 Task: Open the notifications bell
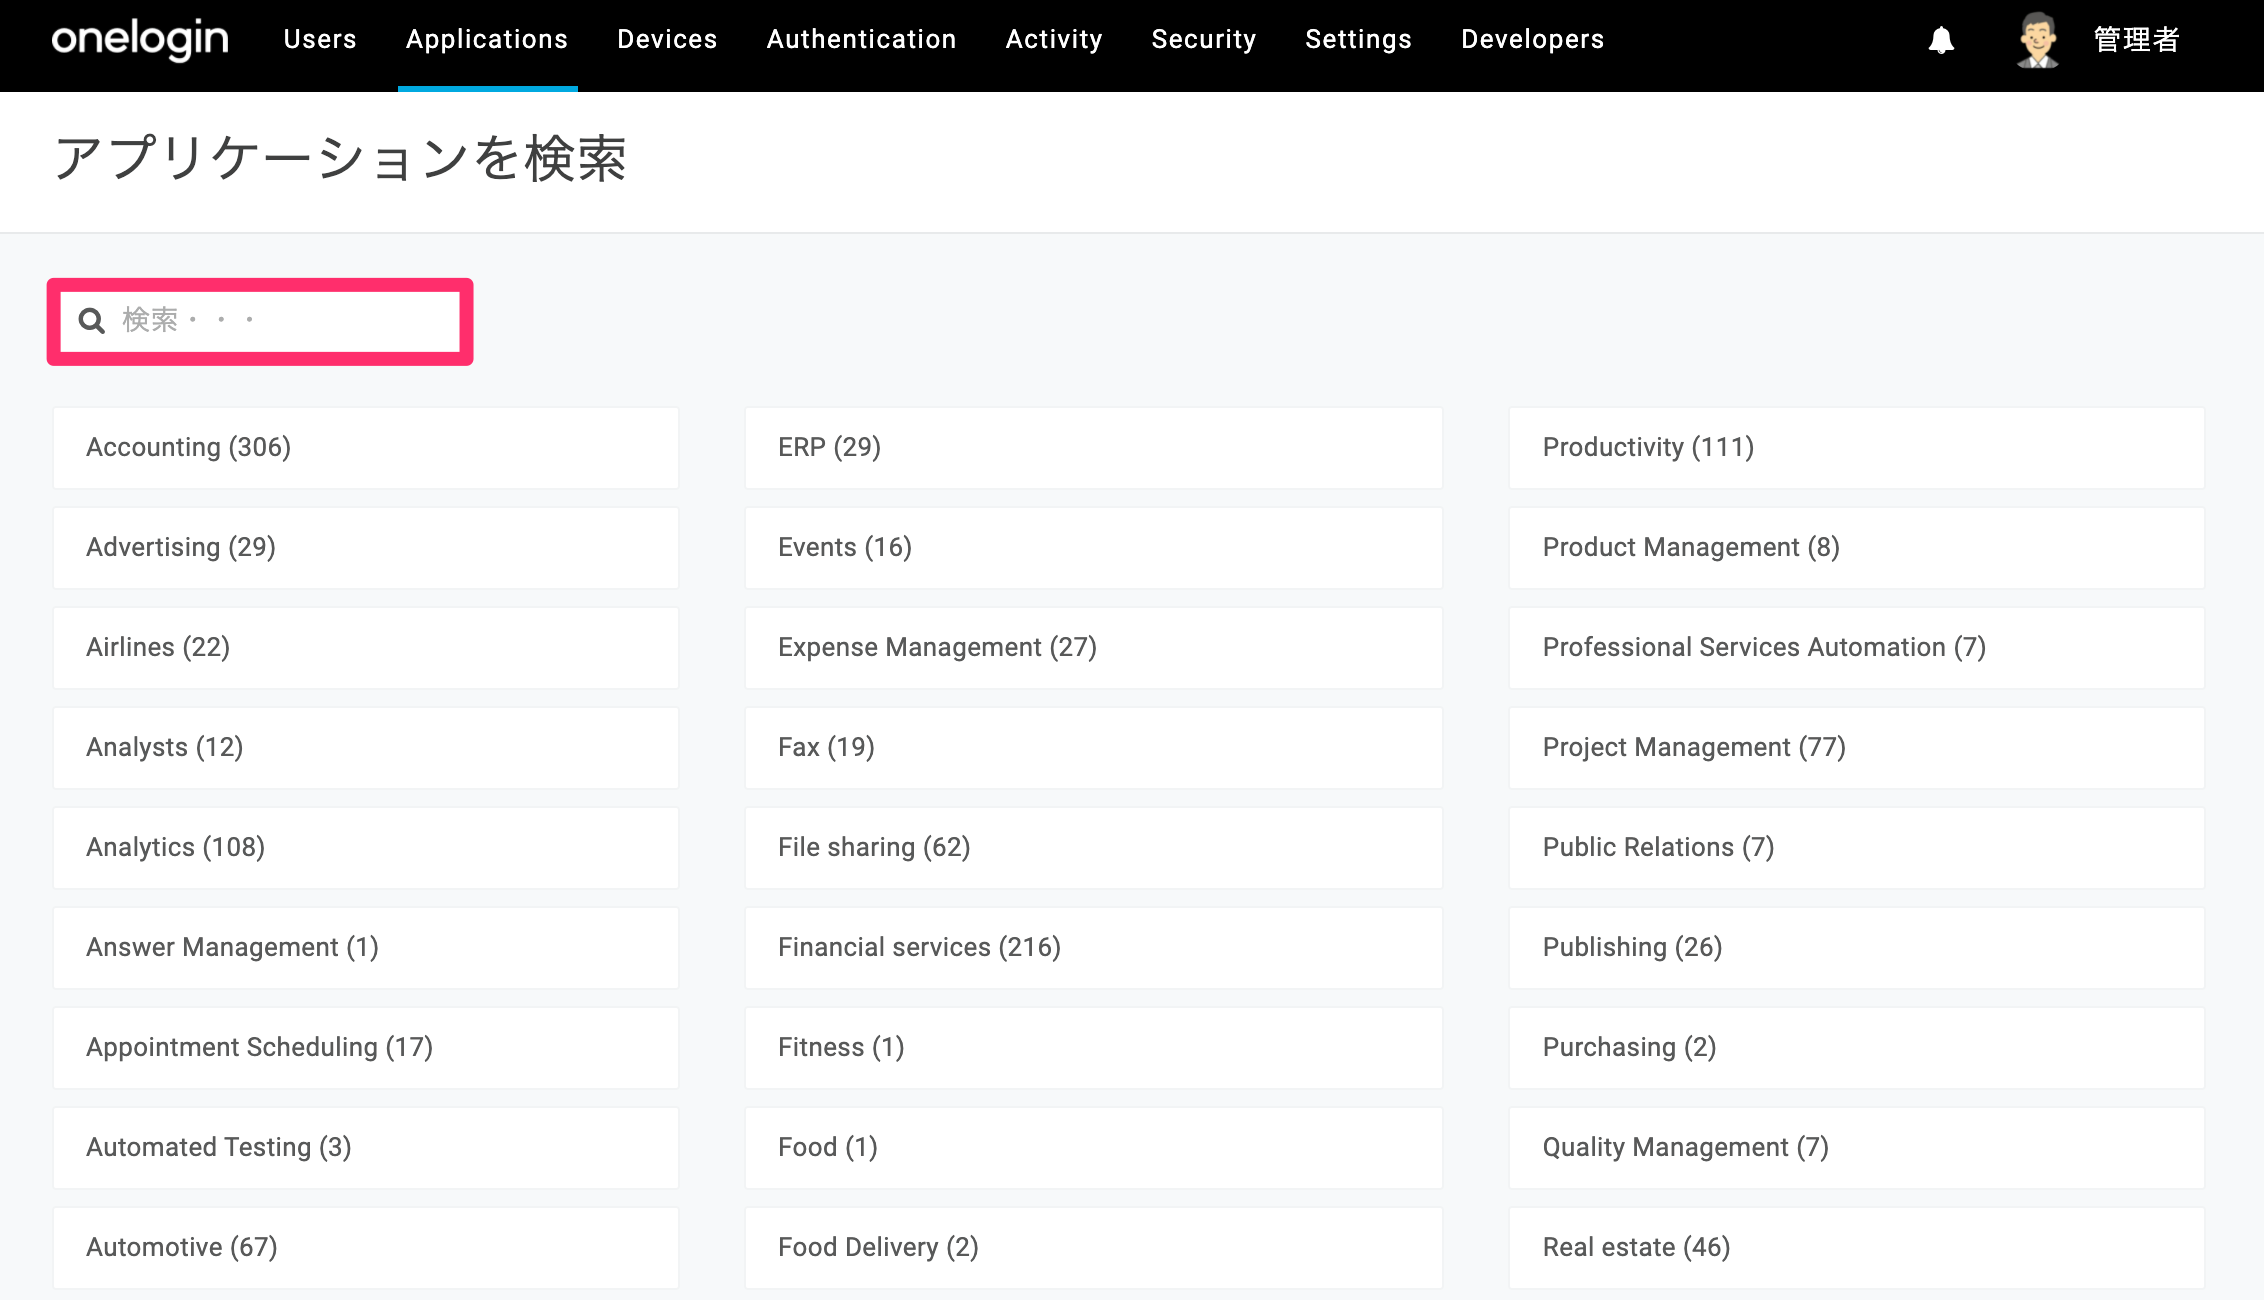[x=1941, y=40]
